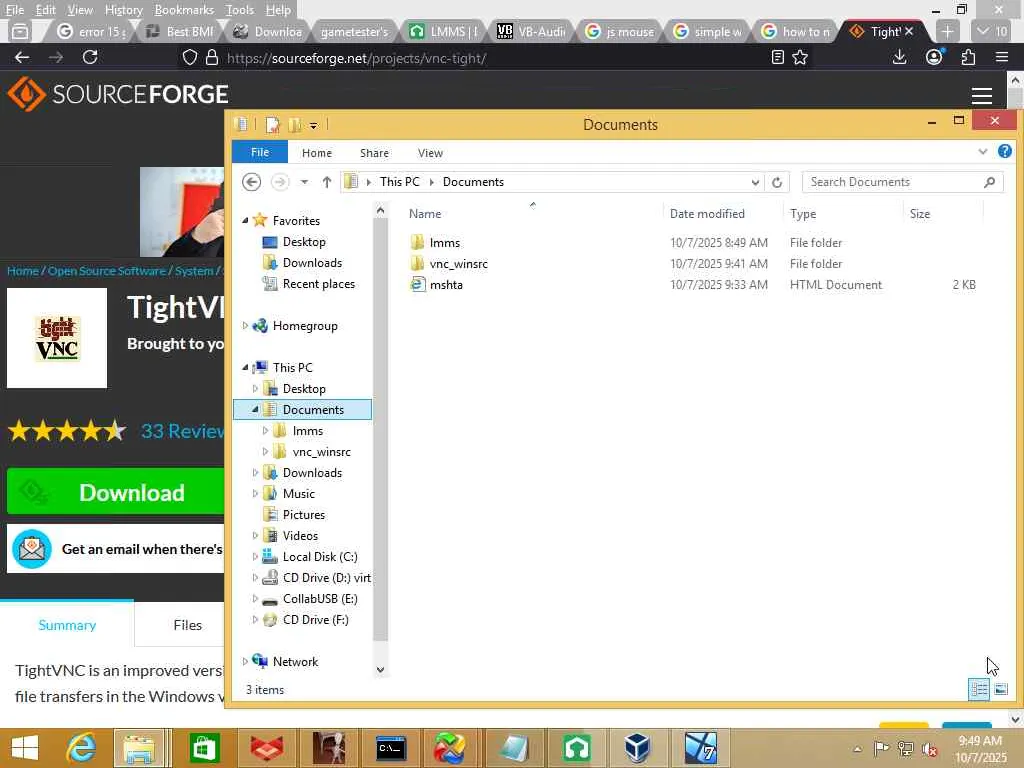Image resolution: width=1024 pixels, height=768 pixels.
Task: Open Windows Store from taskbar
Action: click(x=204, y=748)
